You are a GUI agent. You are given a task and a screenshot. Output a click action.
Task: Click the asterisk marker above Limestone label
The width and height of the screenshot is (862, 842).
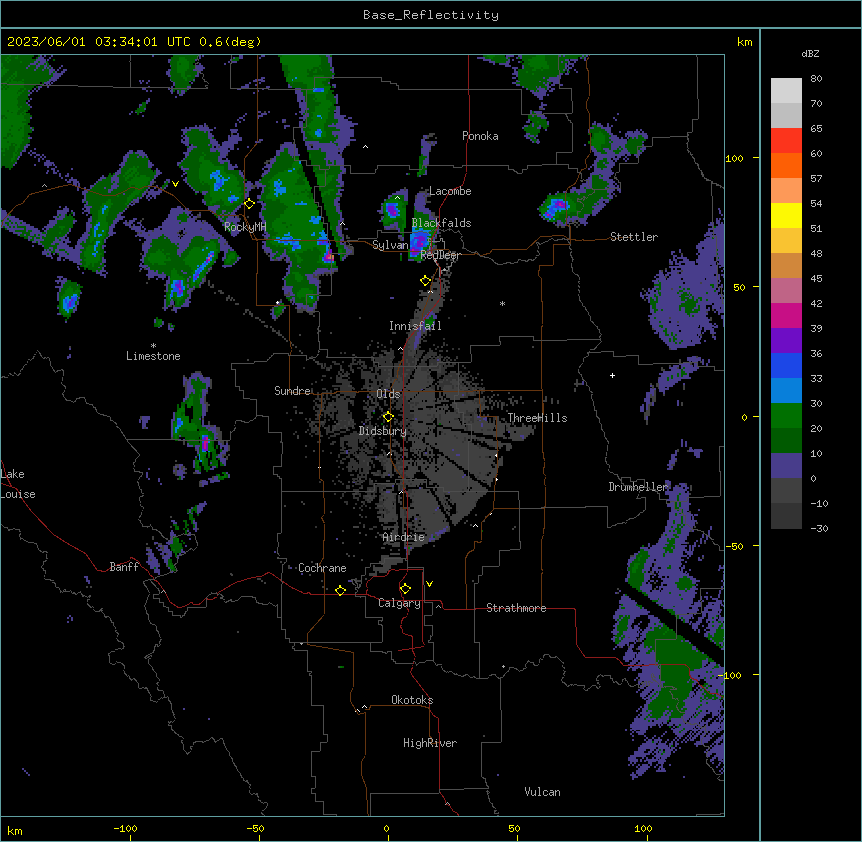point(153,345)
